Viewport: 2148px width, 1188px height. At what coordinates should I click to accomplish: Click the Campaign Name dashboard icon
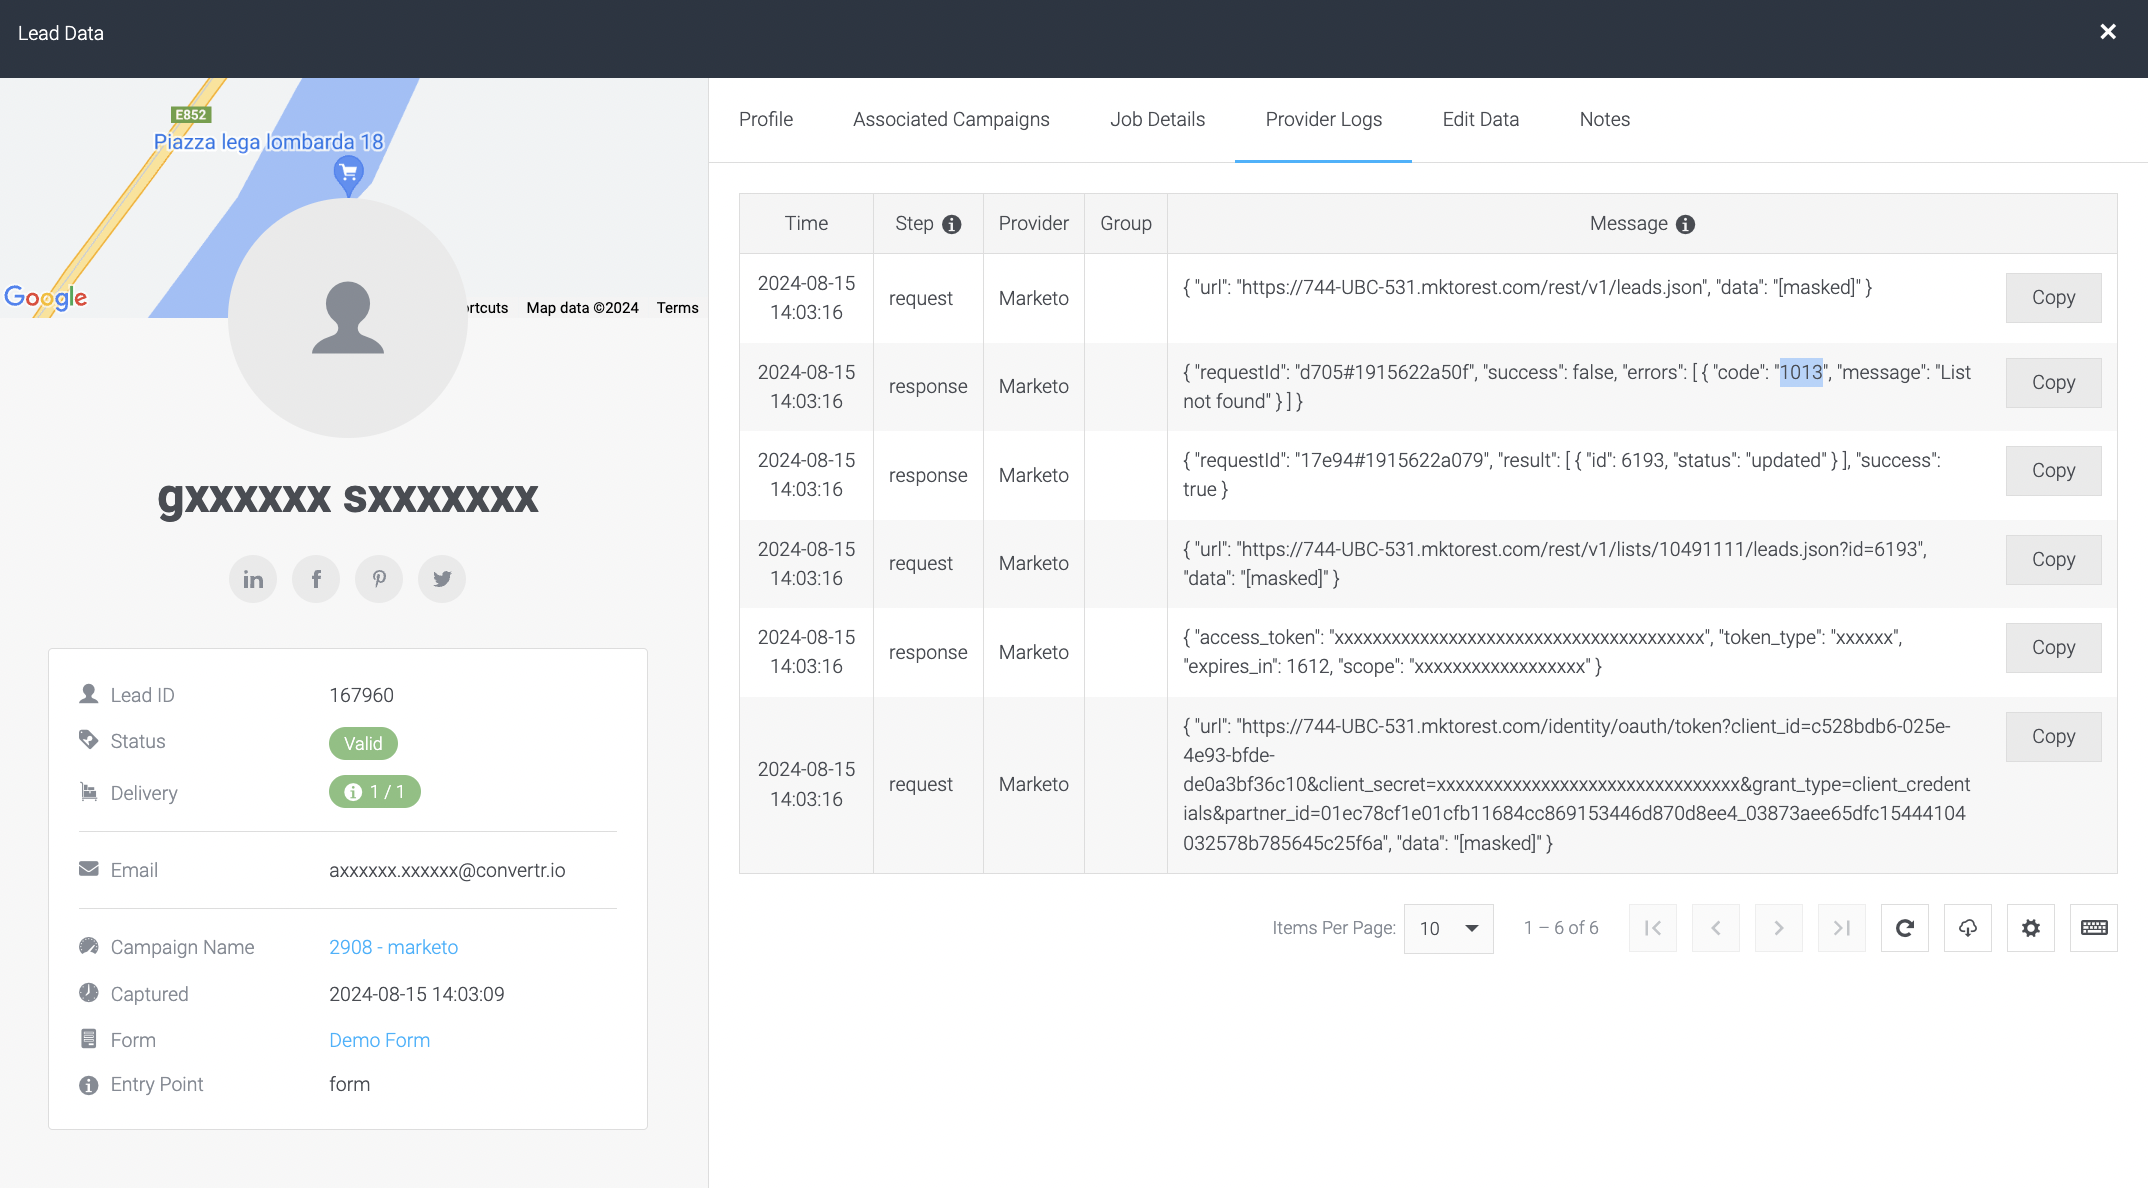pos(89,946)
